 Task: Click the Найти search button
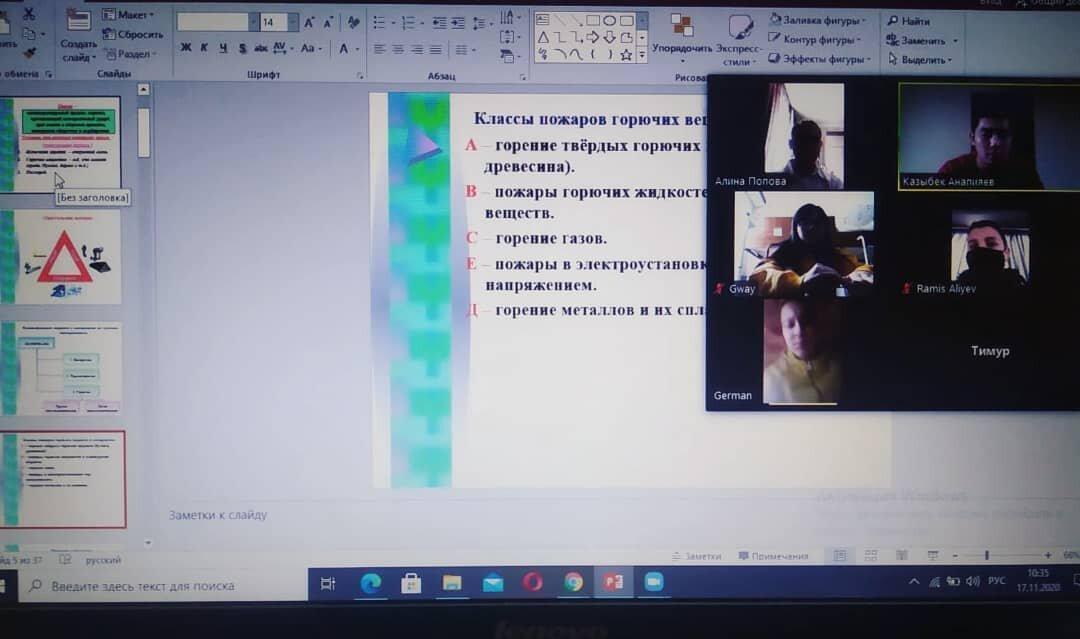pos(908,21)
